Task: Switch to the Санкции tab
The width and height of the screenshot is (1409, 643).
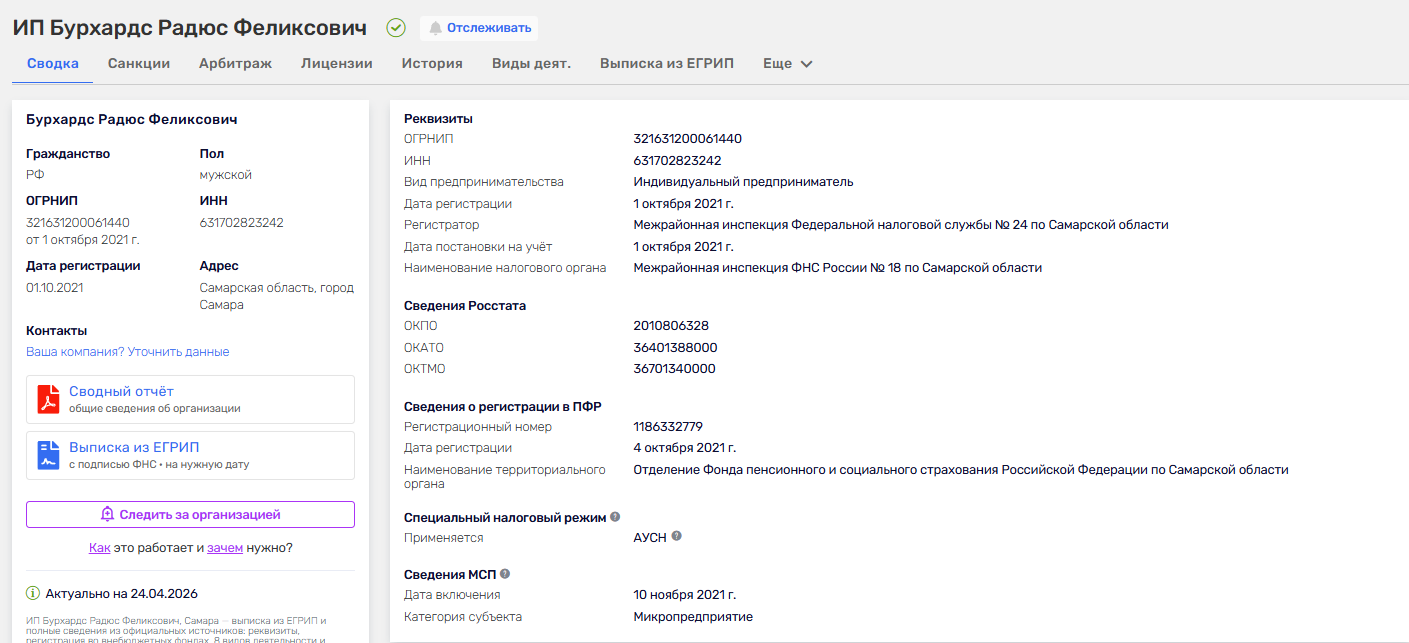Action: pyautogui.click(x=139, y=64)
